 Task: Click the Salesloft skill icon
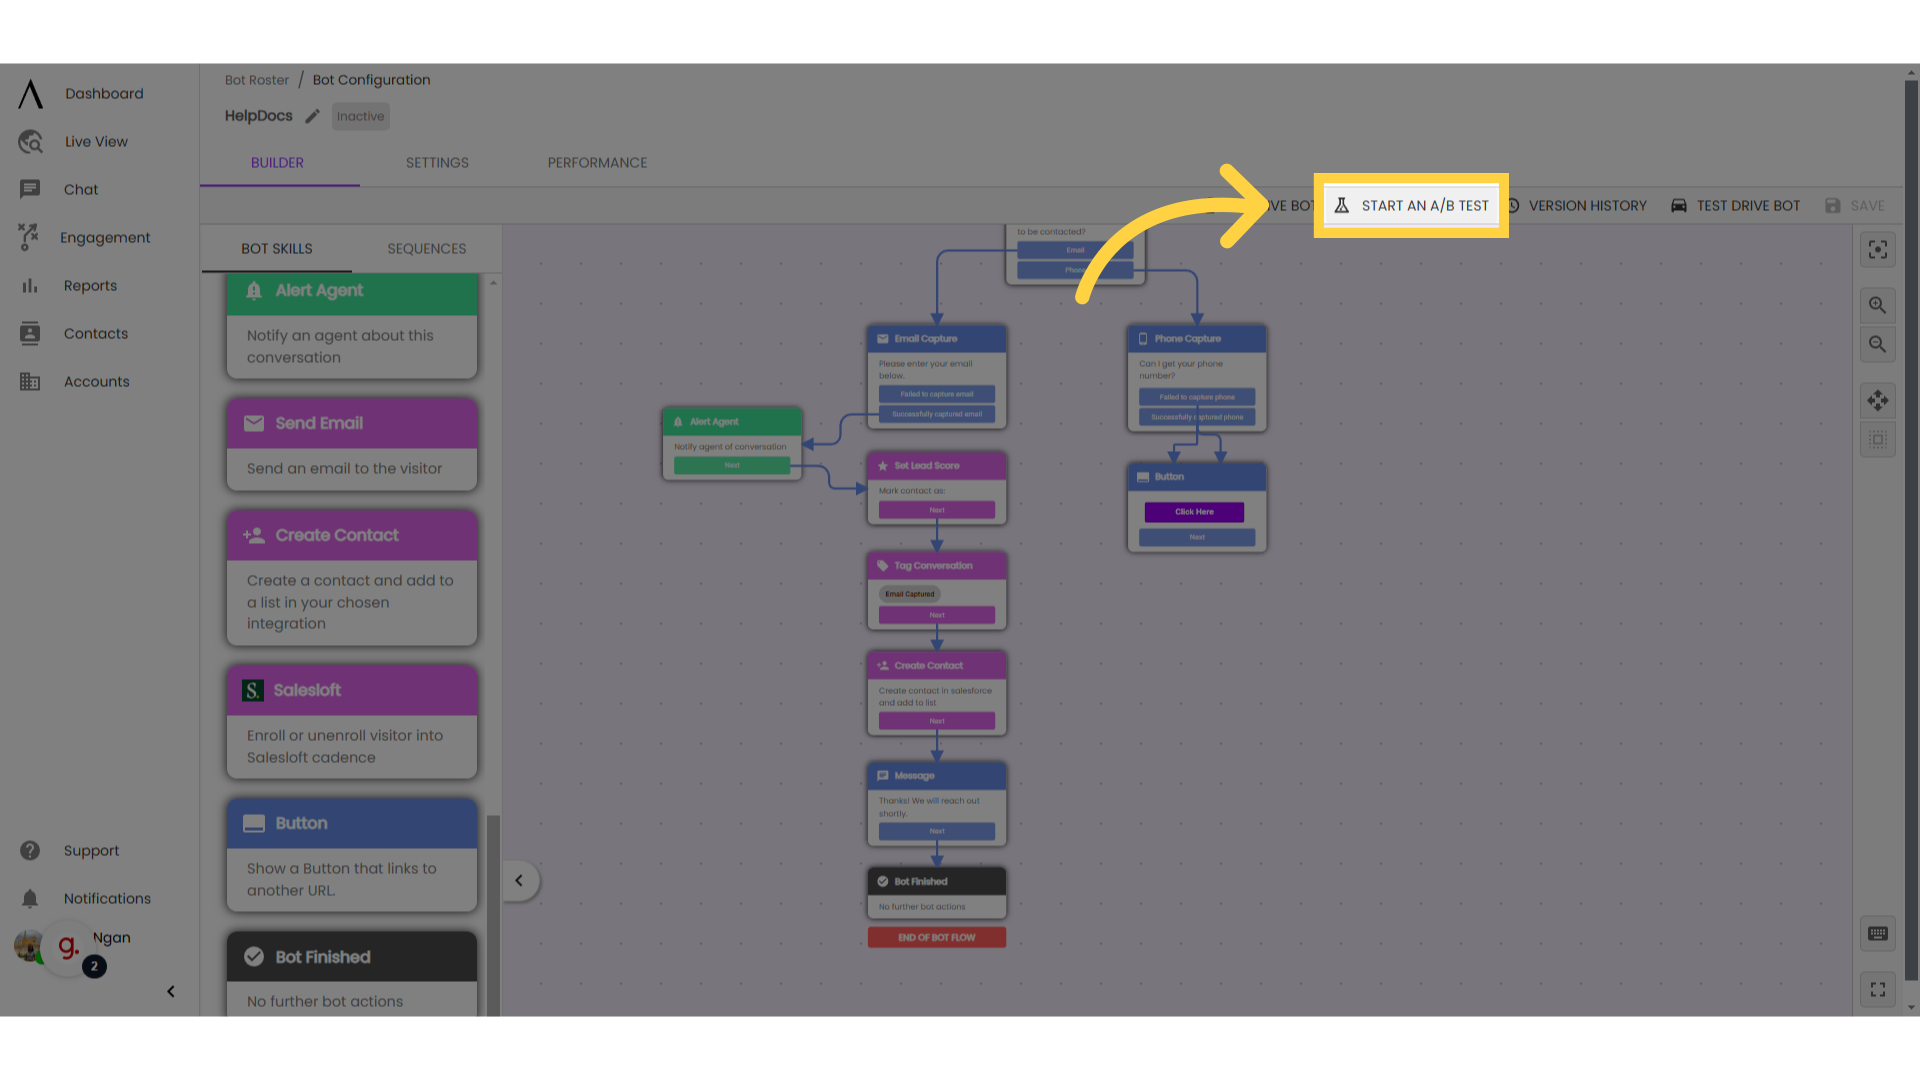click(253, 687)
